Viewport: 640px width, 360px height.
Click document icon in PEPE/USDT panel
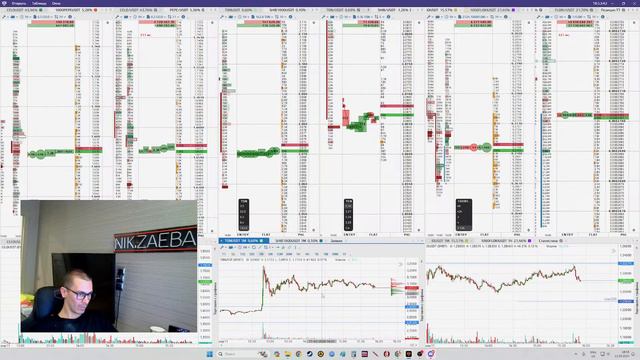click(x=148, y=17)
